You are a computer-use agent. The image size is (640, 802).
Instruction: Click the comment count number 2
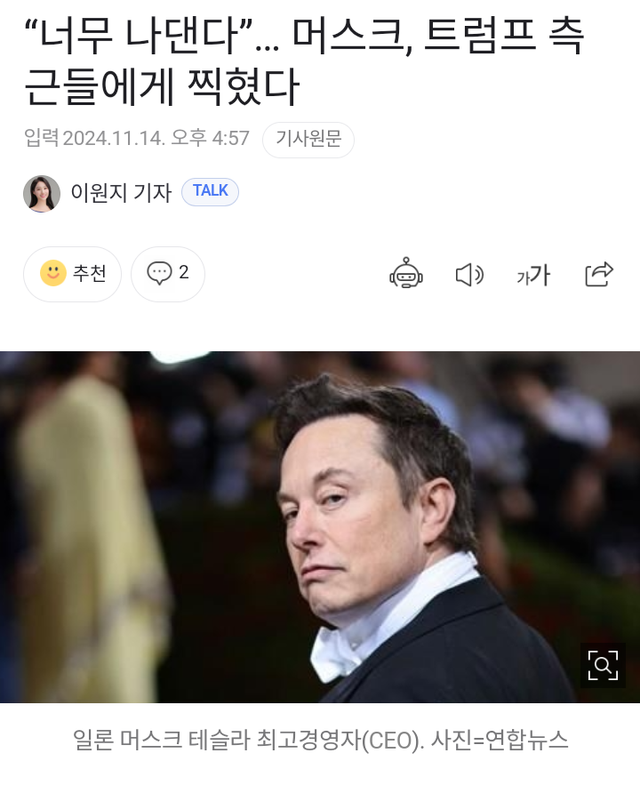(184, 272)
